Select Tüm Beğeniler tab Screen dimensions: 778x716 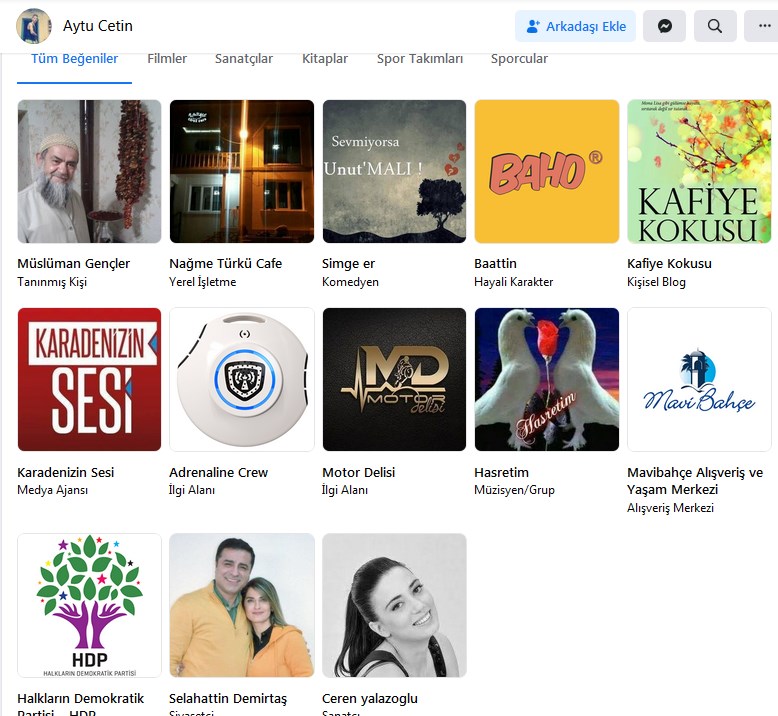coord(74,59)
